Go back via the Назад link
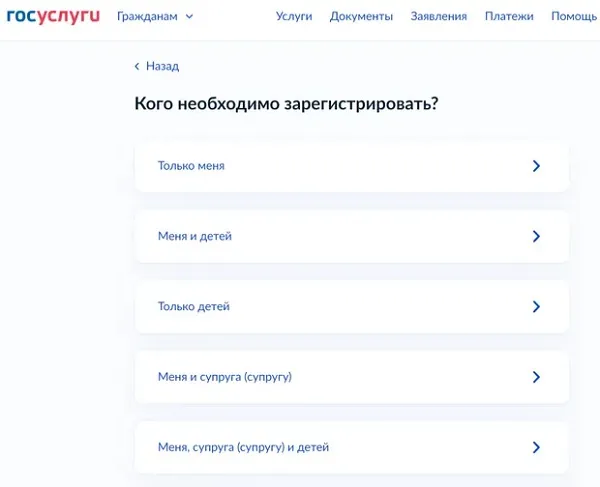The image size is (600, 487). [x=157, y=66]
